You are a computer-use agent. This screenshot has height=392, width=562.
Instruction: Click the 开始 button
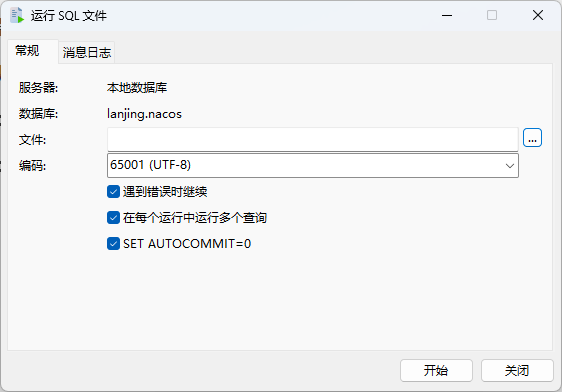coord(436,371)
